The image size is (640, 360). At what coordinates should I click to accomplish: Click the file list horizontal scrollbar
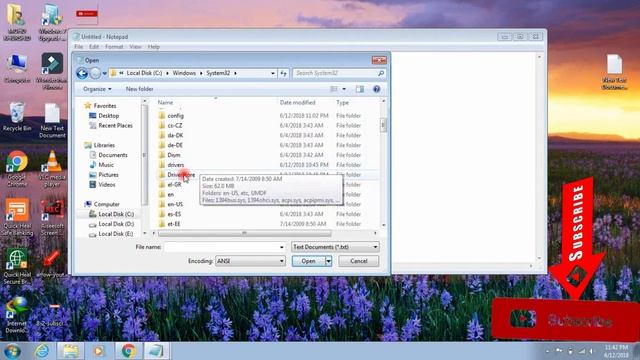coord(244,233)
